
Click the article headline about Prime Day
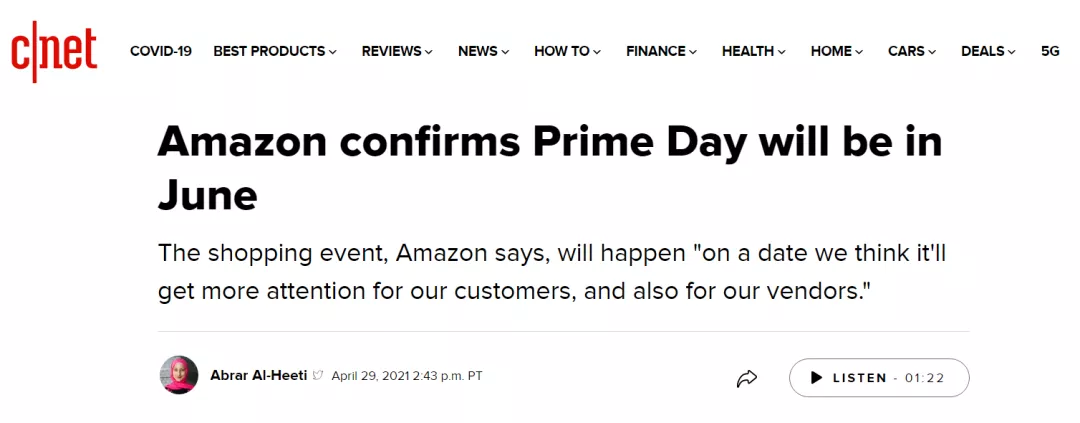(x=550, y=168)
